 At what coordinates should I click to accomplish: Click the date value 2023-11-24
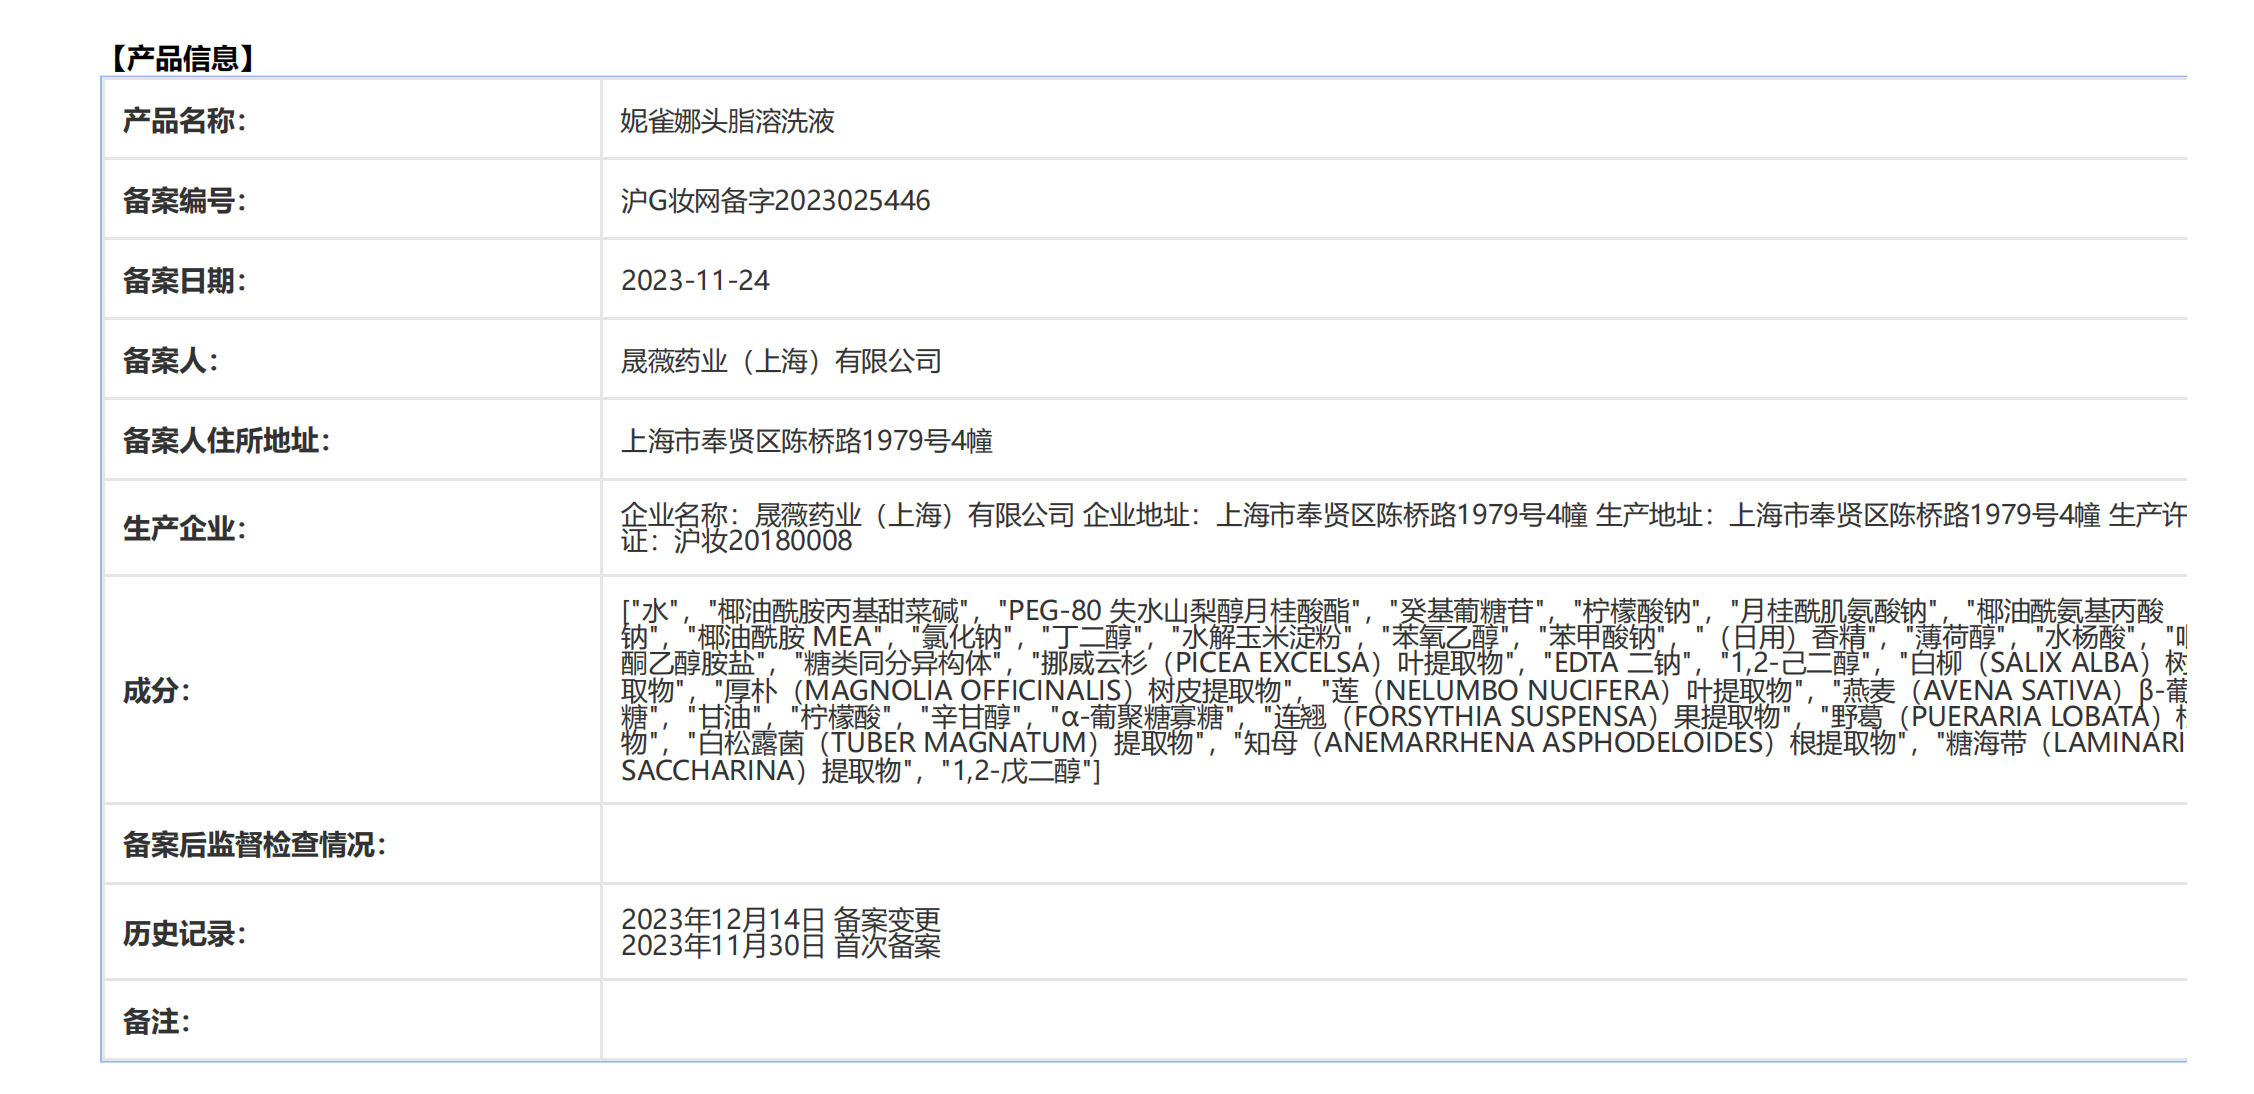[695, 281]
